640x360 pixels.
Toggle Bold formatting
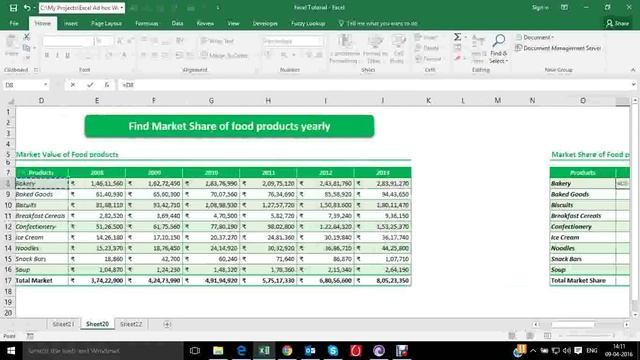(x=47, y=55)
